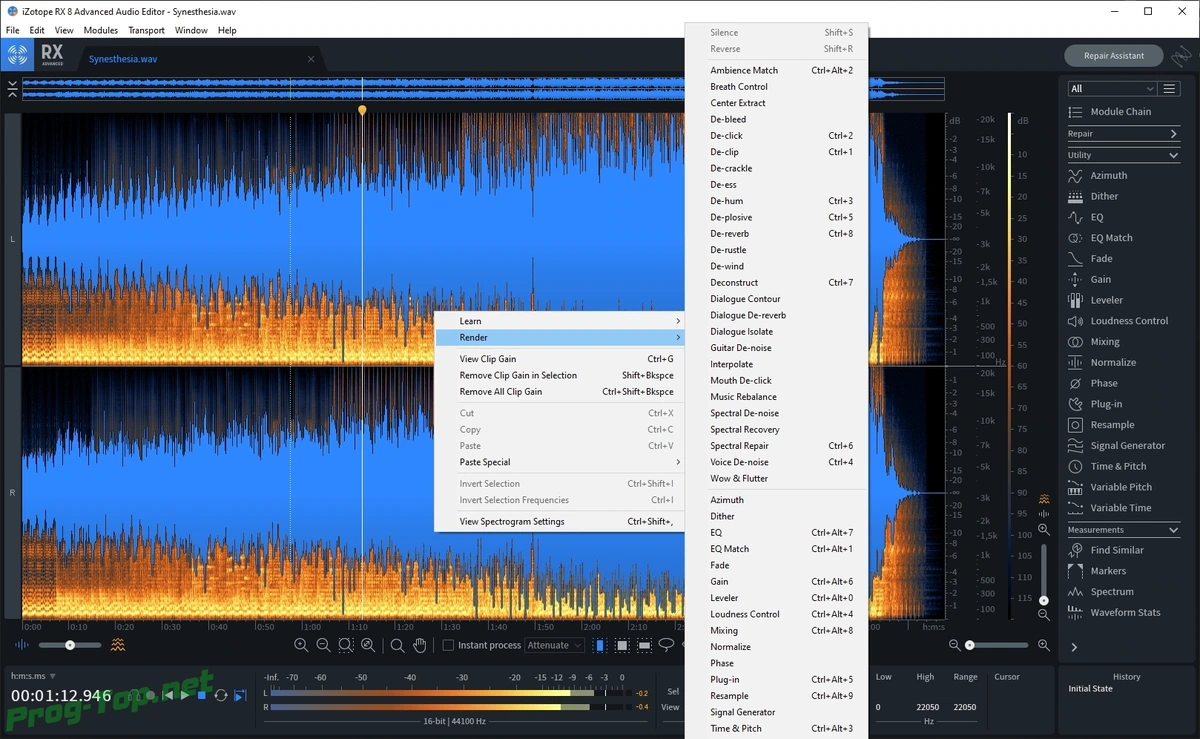Open the Fade module in the side panel
The width and height of the screenshot is (1200, 739).
1101,258
